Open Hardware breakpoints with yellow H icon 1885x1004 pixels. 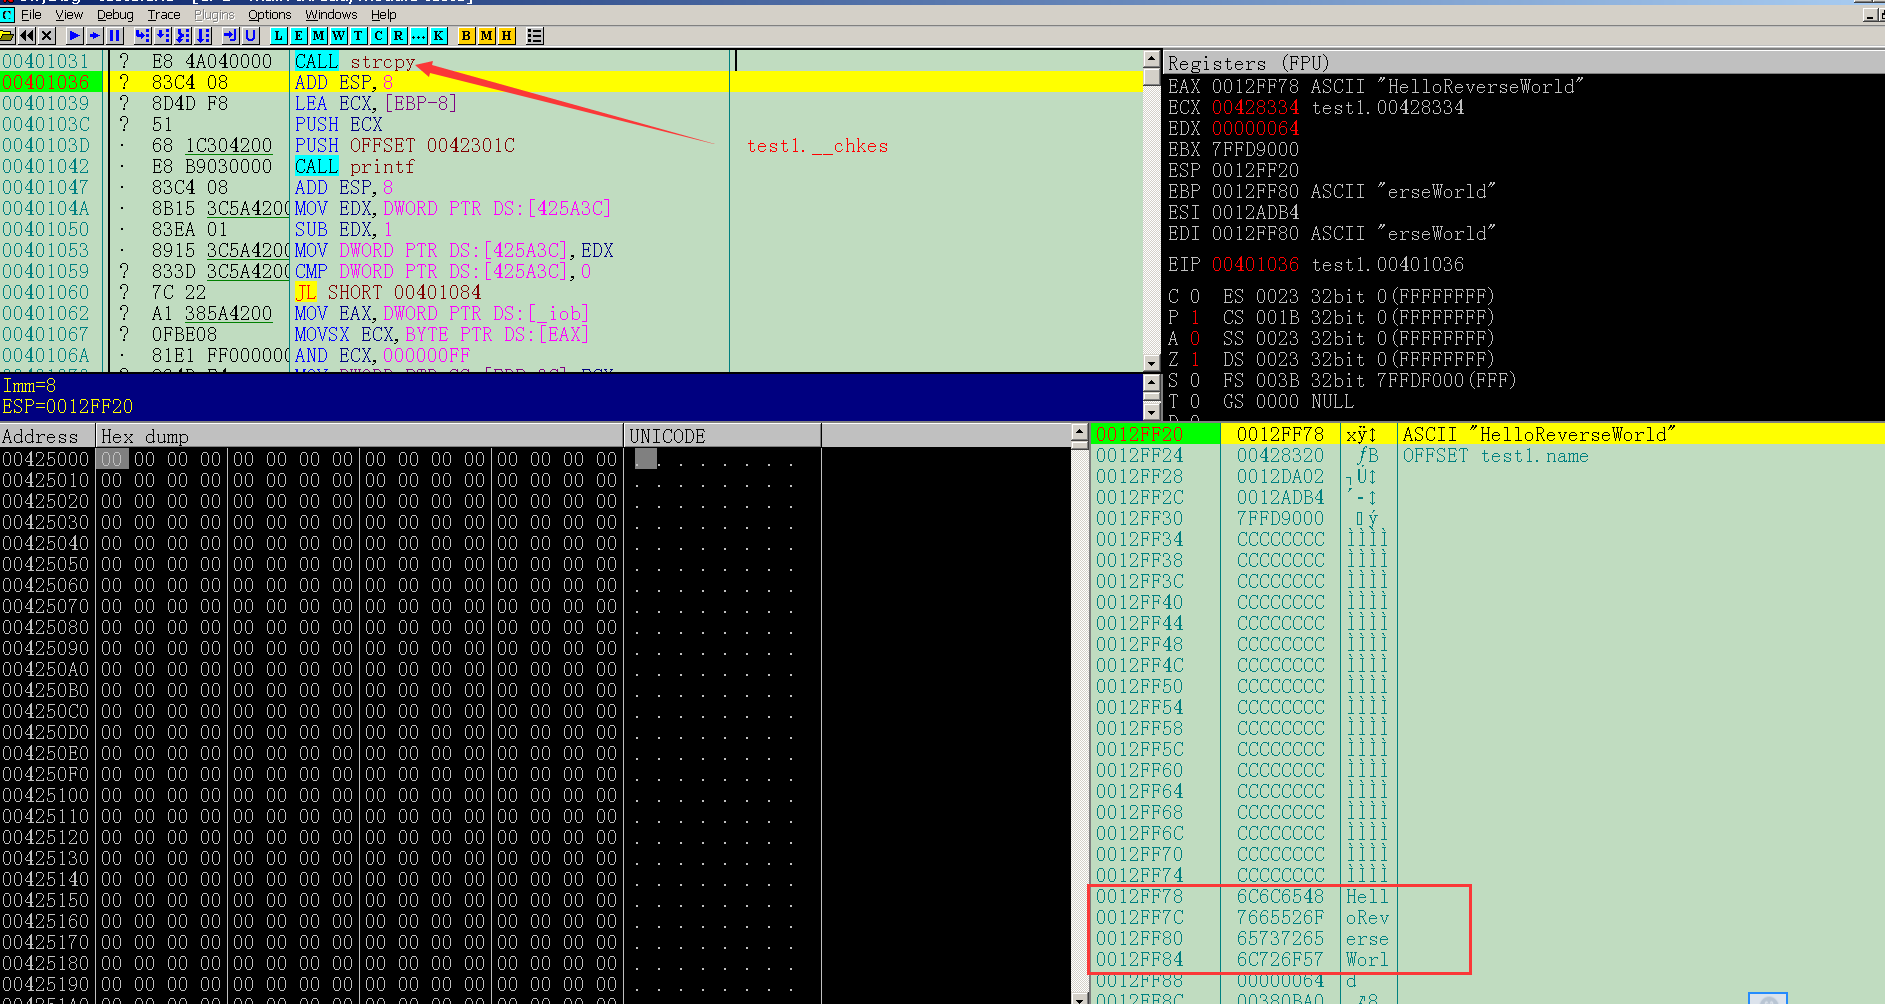coord(507,36)
